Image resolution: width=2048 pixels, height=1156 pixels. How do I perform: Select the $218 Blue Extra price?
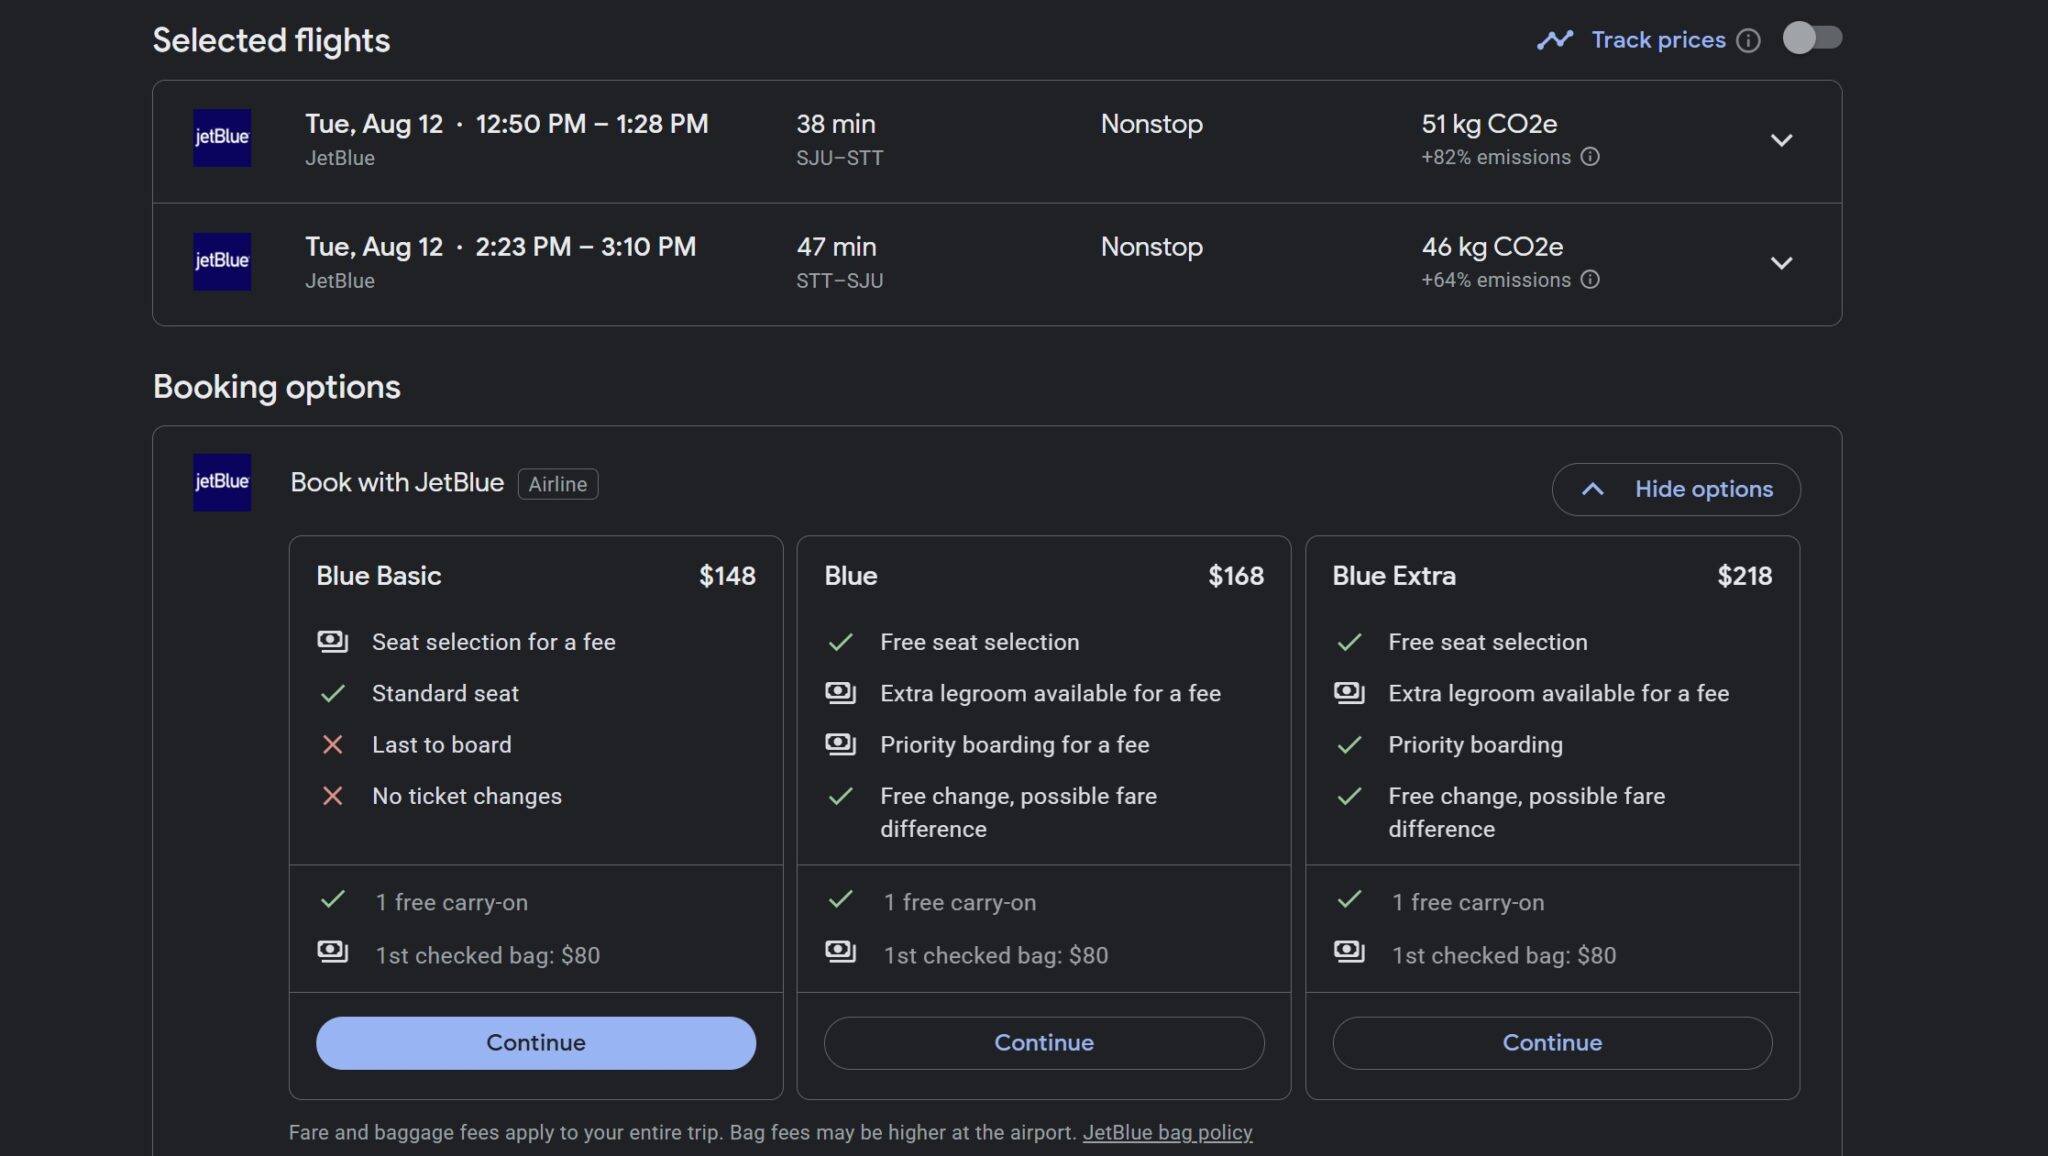(x=1744, y=576)
